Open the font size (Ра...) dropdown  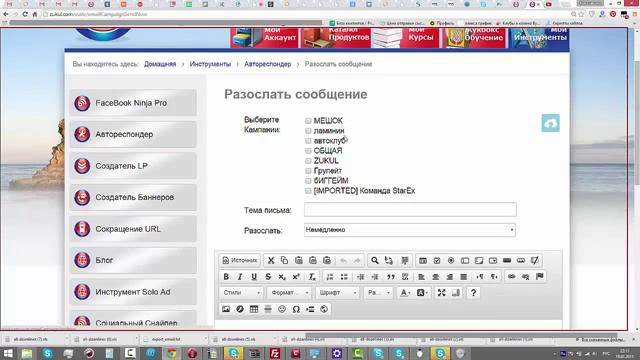(378, 293)
